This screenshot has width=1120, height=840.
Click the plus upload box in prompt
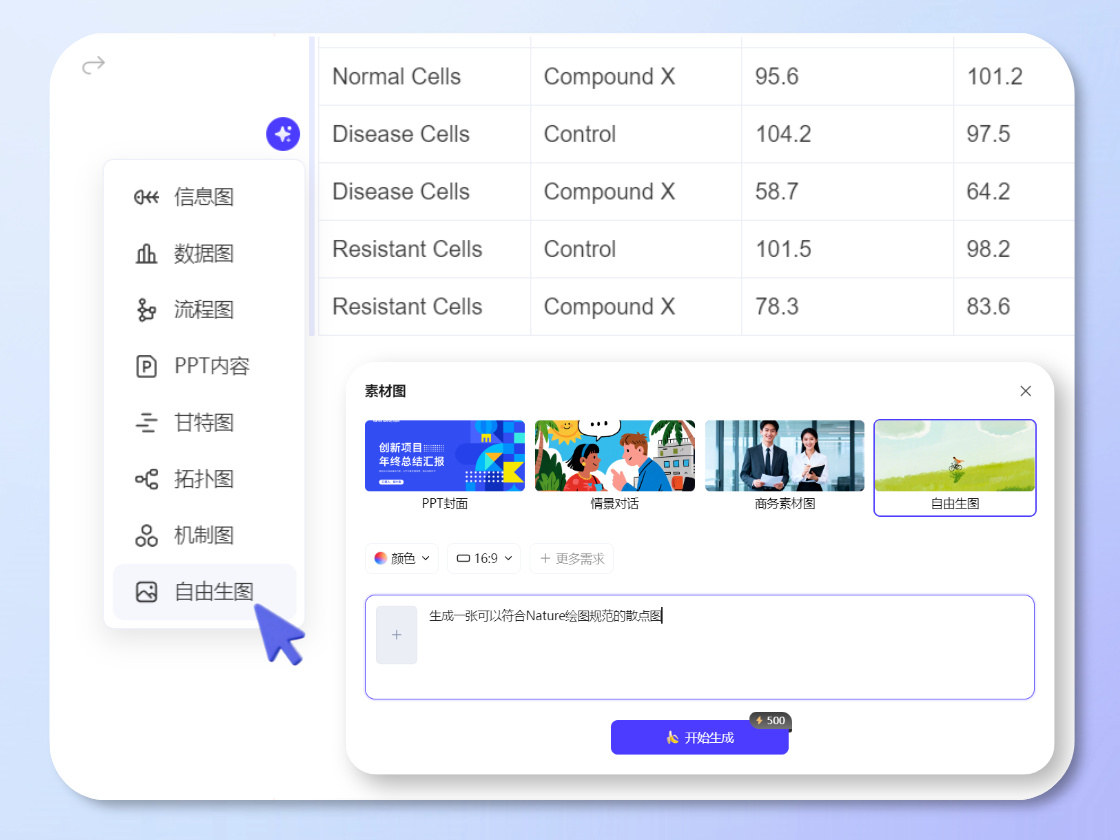[397, 635]
